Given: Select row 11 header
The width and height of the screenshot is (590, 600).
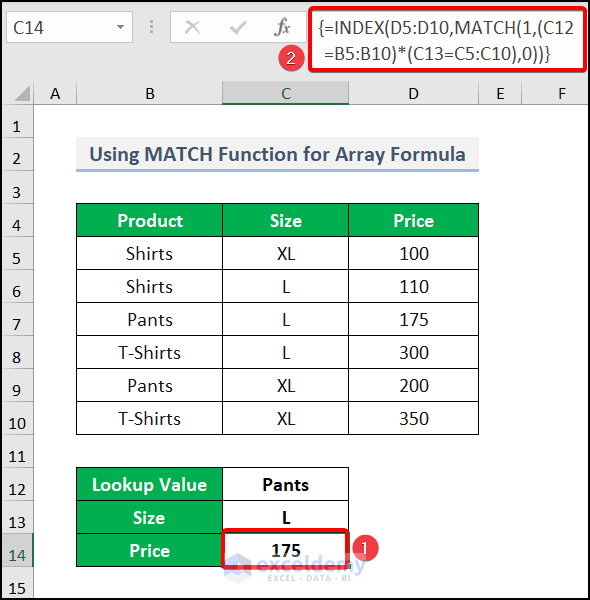Looking at the screenshot, I should point(18,451).
